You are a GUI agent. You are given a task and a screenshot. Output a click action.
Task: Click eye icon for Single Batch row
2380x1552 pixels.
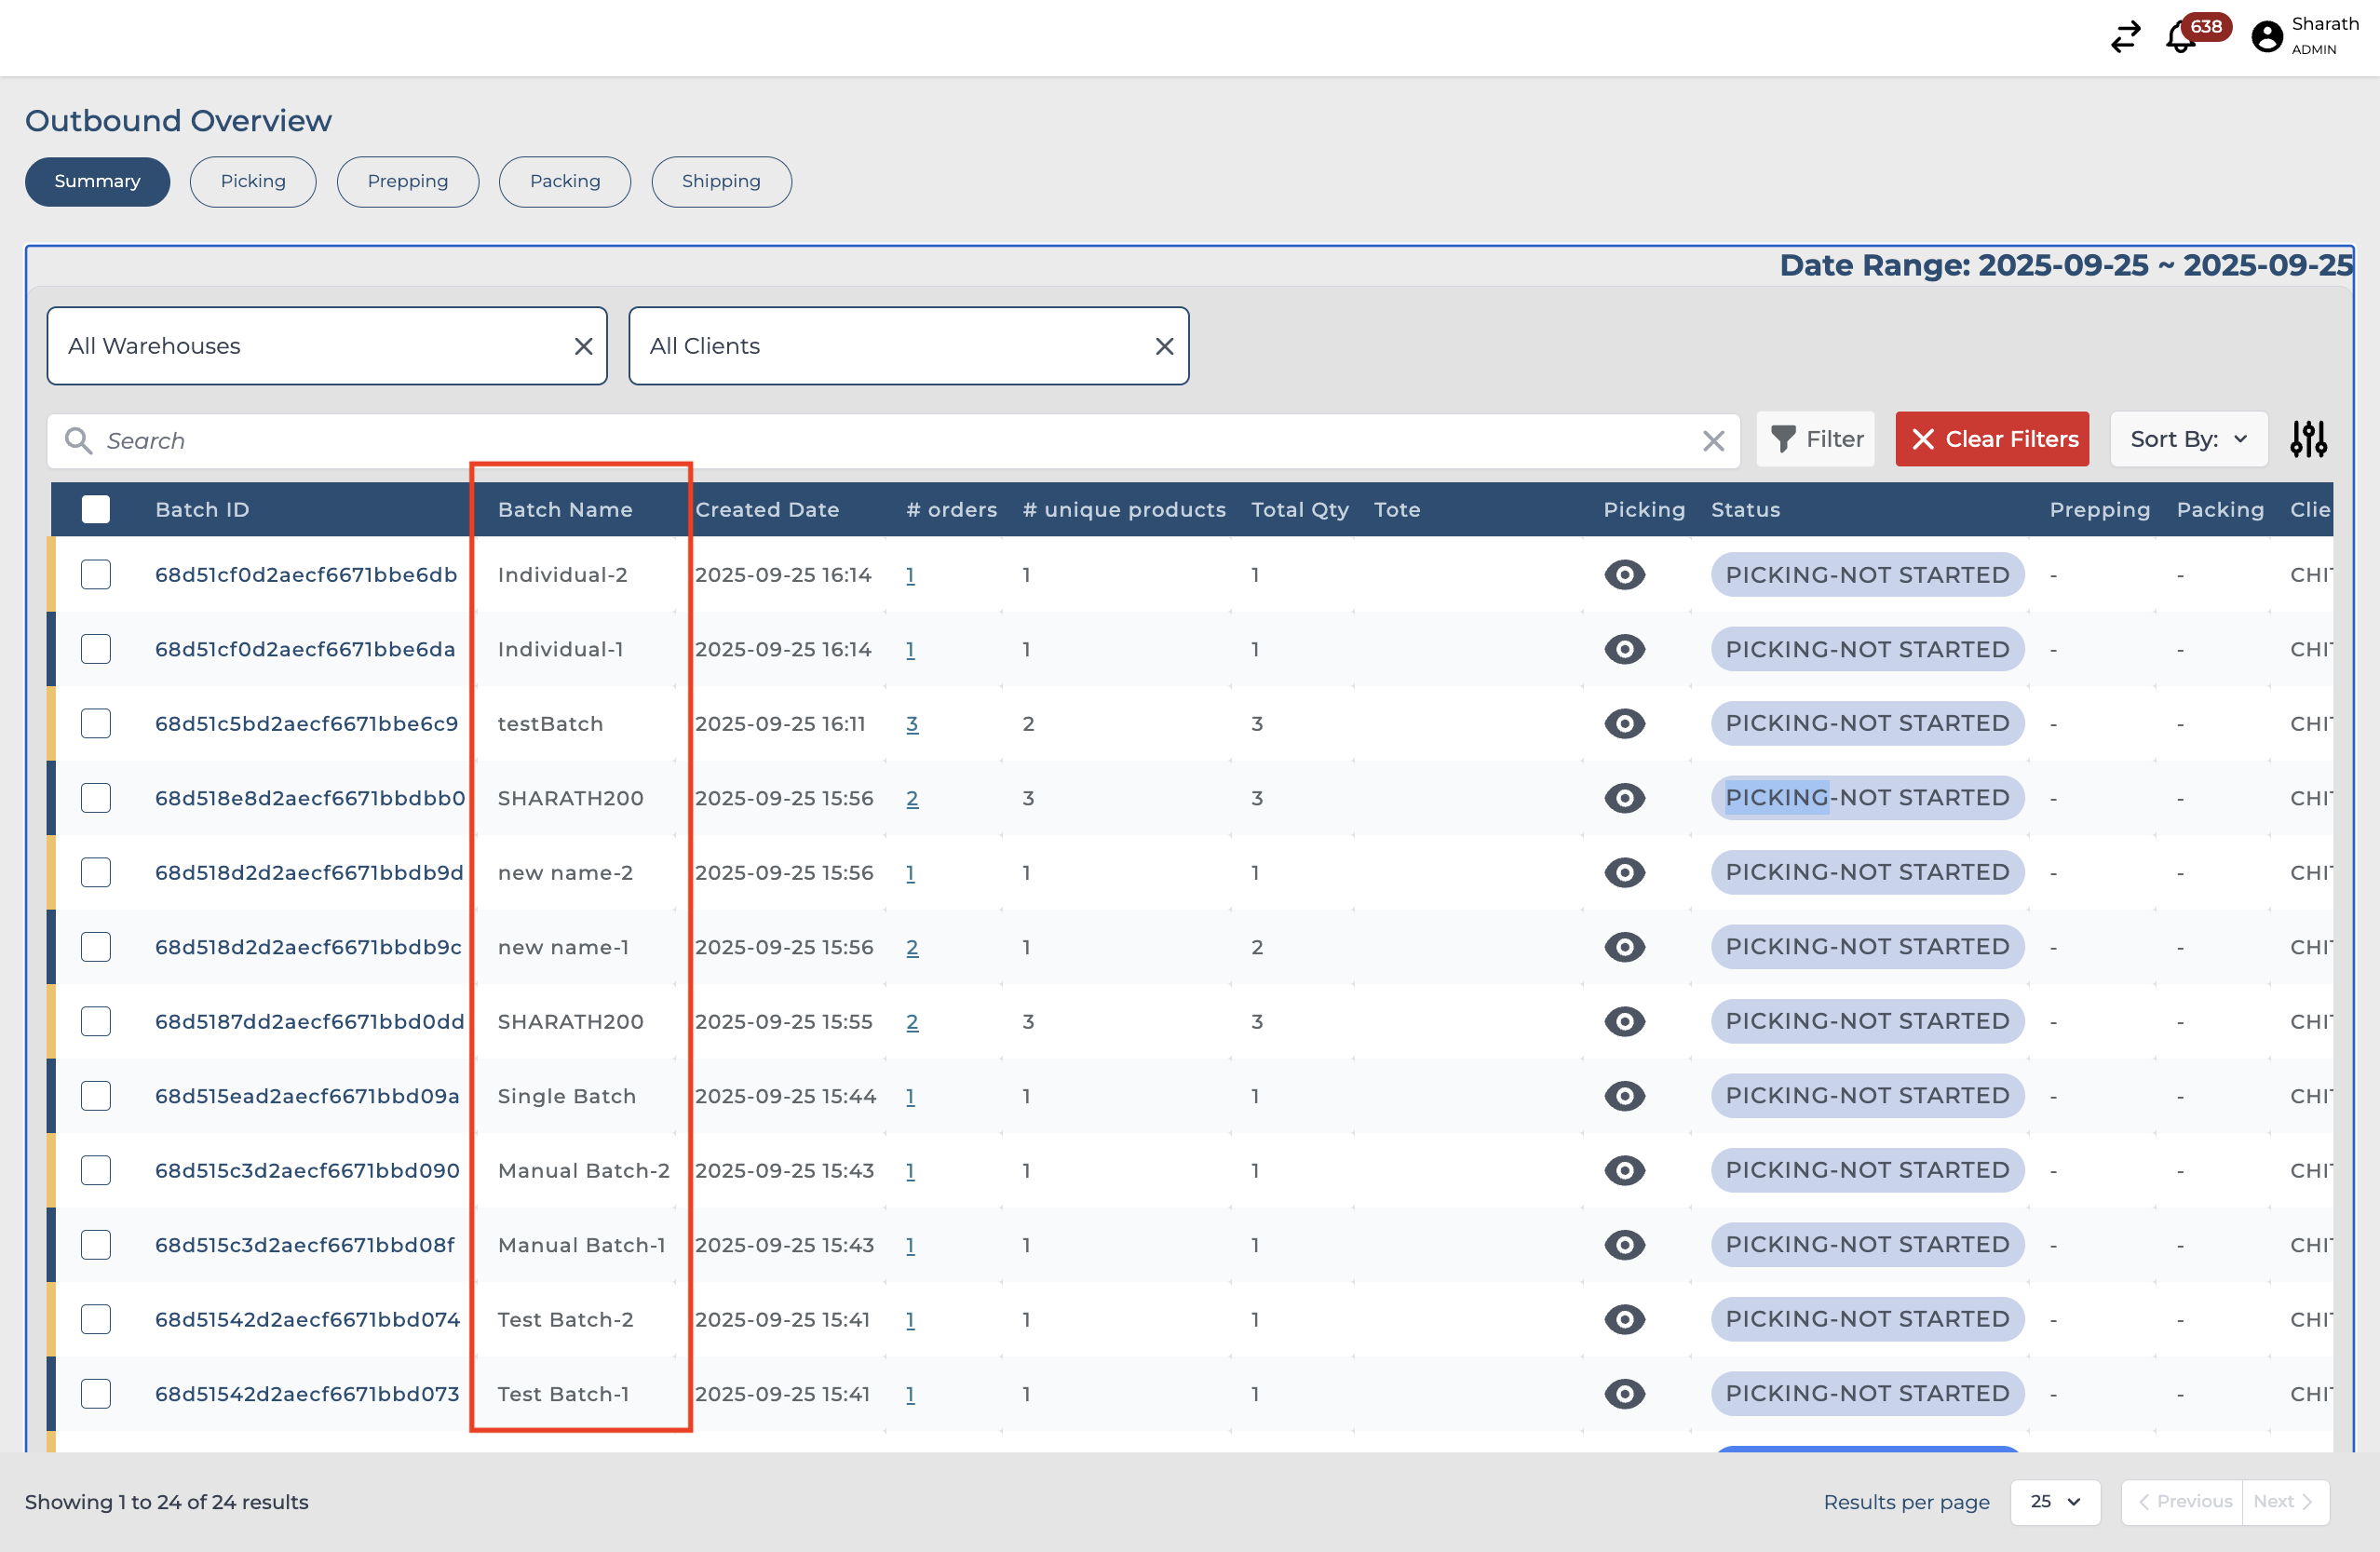[x=1624, y=1096]
